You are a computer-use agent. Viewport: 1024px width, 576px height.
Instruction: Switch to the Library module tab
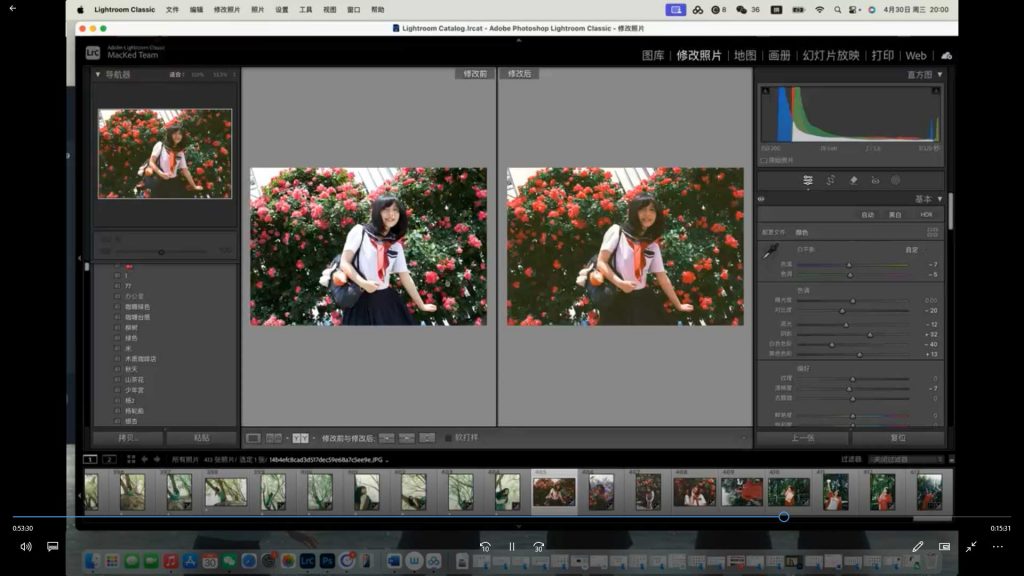point(653,56)
